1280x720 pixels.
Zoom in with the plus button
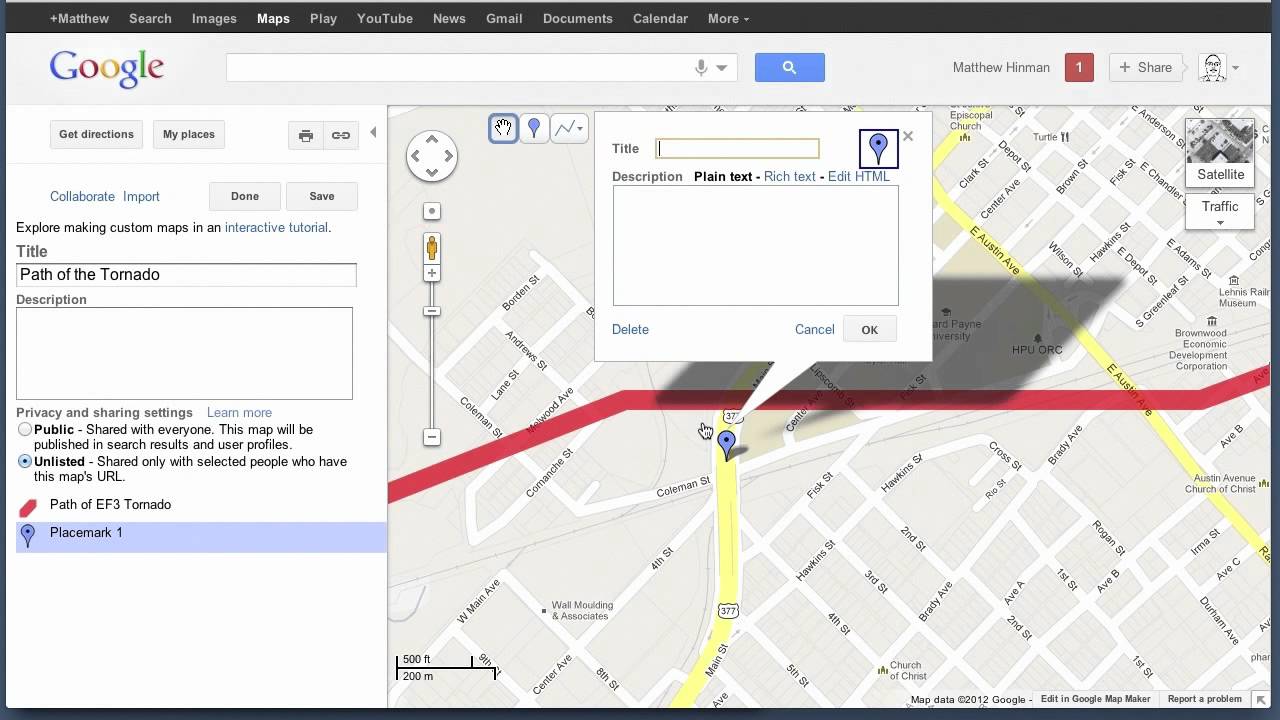coord(432,273)
